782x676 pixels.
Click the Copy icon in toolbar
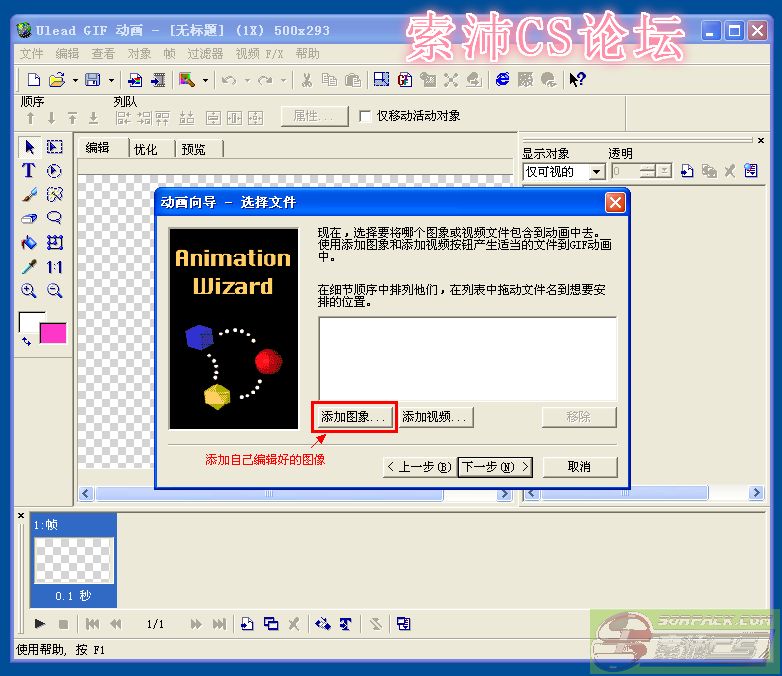(329, 80)
